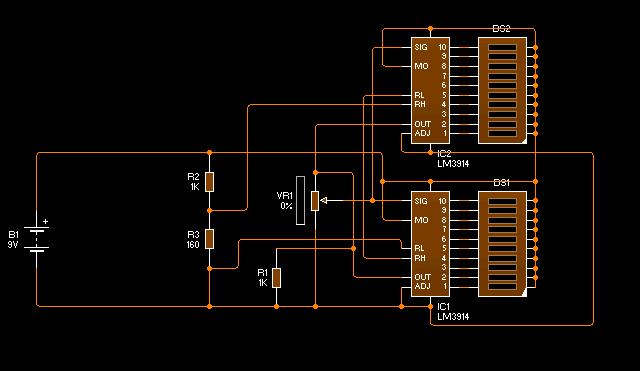Click resistor R2 1K component

[x=209, y=182]
